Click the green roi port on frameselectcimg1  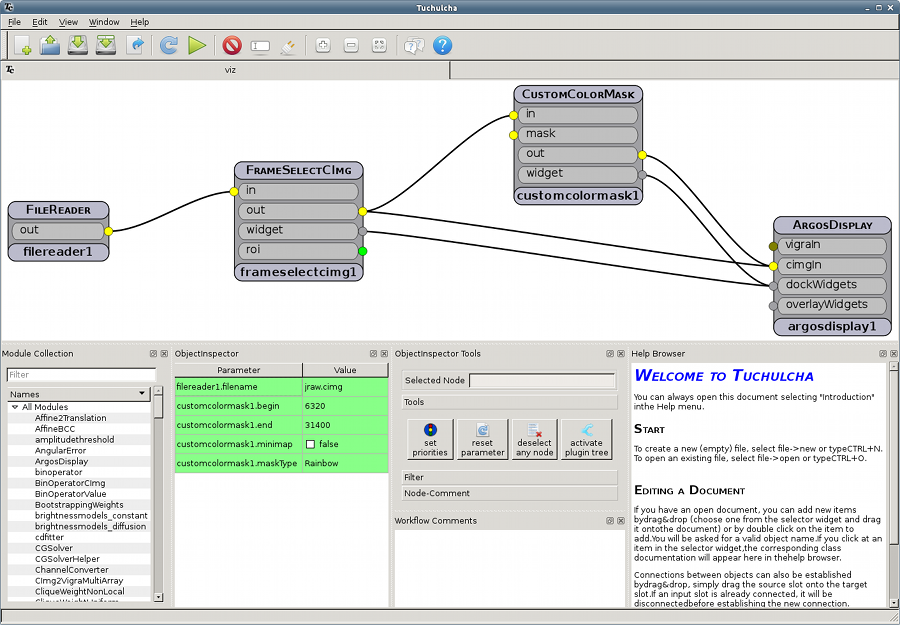362,251
